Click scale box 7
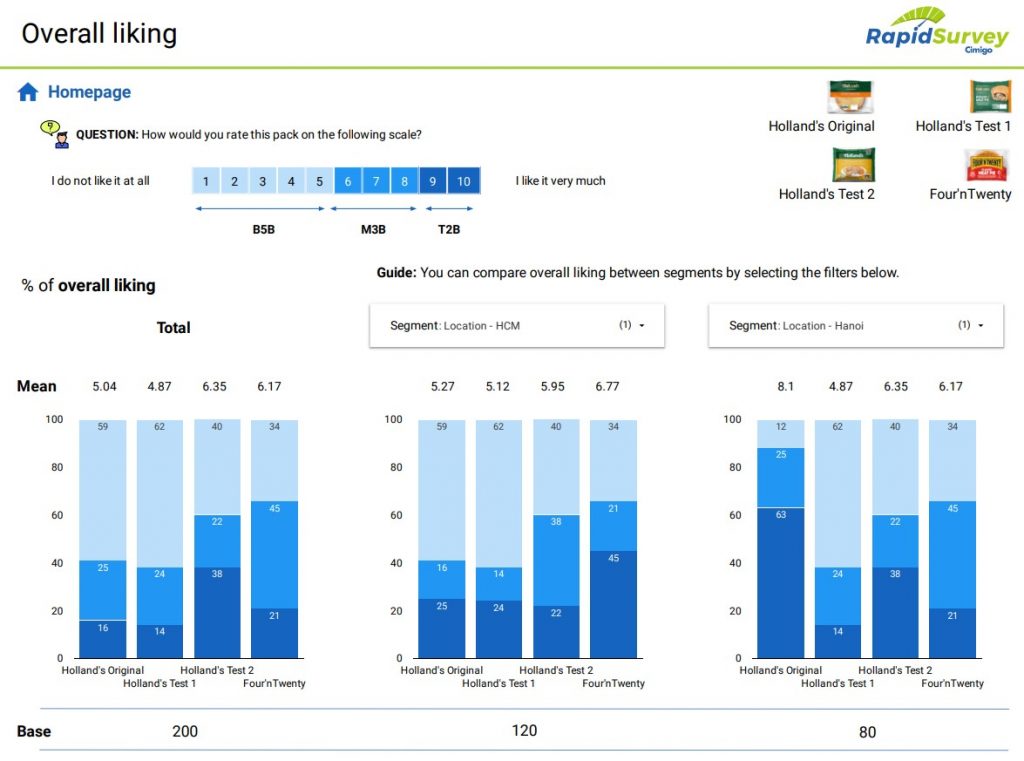 pos(376,181)
